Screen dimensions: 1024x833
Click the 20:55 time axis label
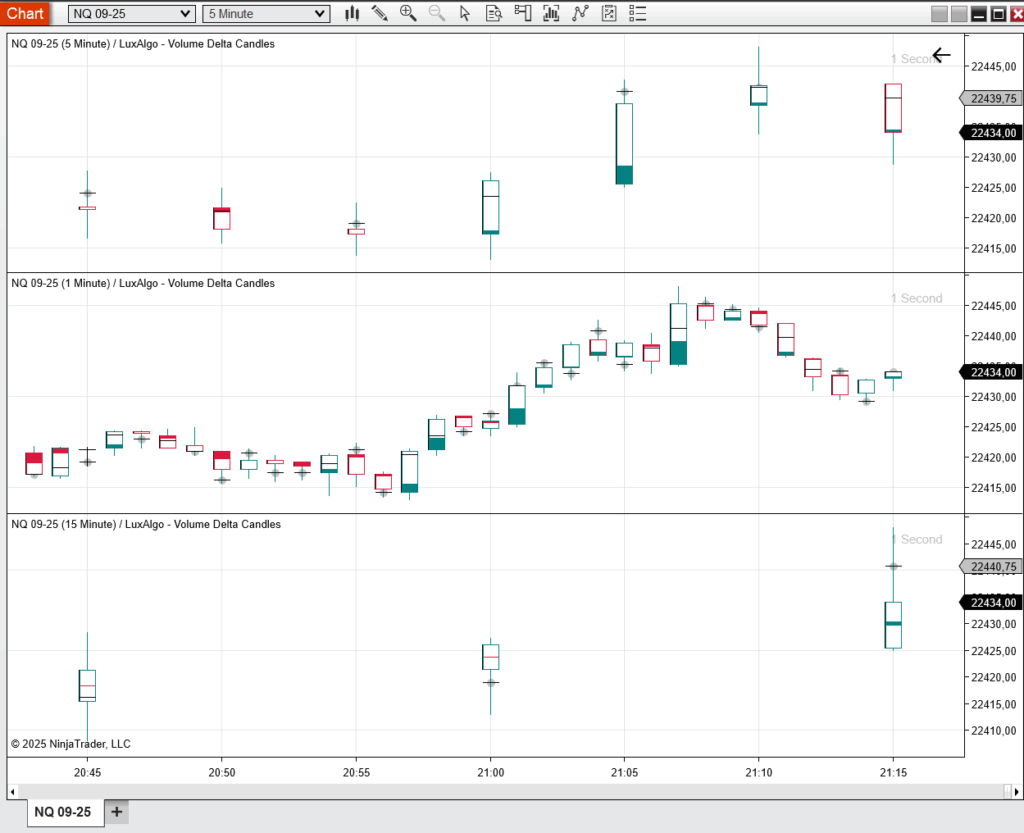click(x=356, y=772)
